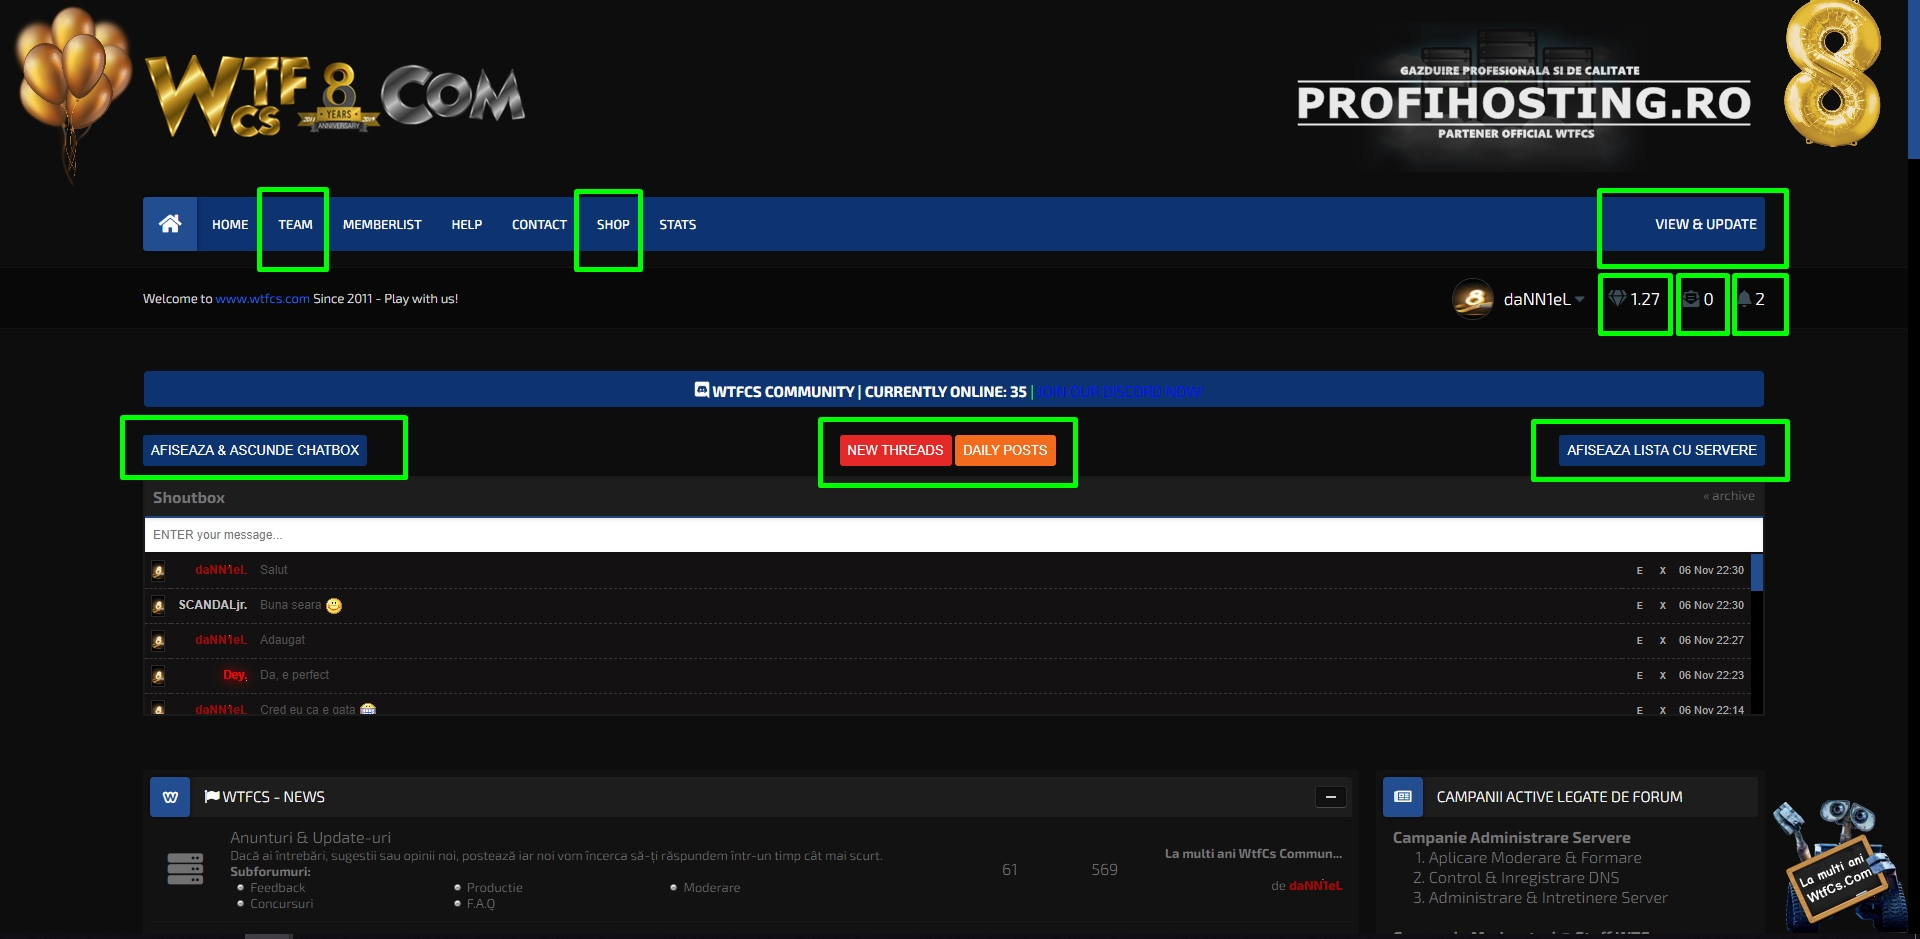Viewport: 1920px width, 939px height.
Task: Open the credits diamond icon showing 1.27
Action: [x=1617, y=299]
